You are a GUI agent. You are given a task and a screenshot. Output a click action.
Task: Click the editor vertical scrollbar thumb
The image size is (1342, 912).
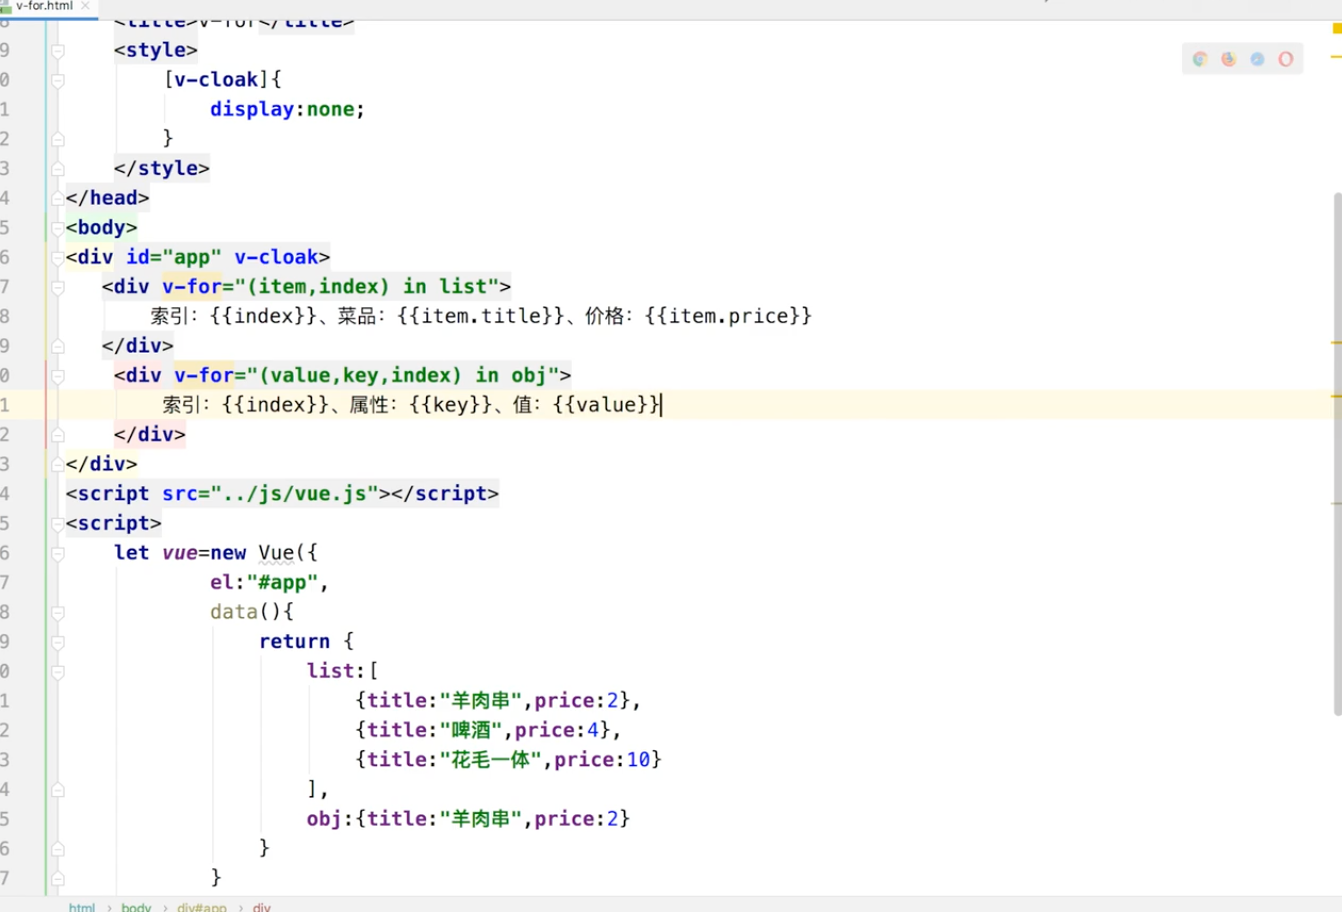1337,455
